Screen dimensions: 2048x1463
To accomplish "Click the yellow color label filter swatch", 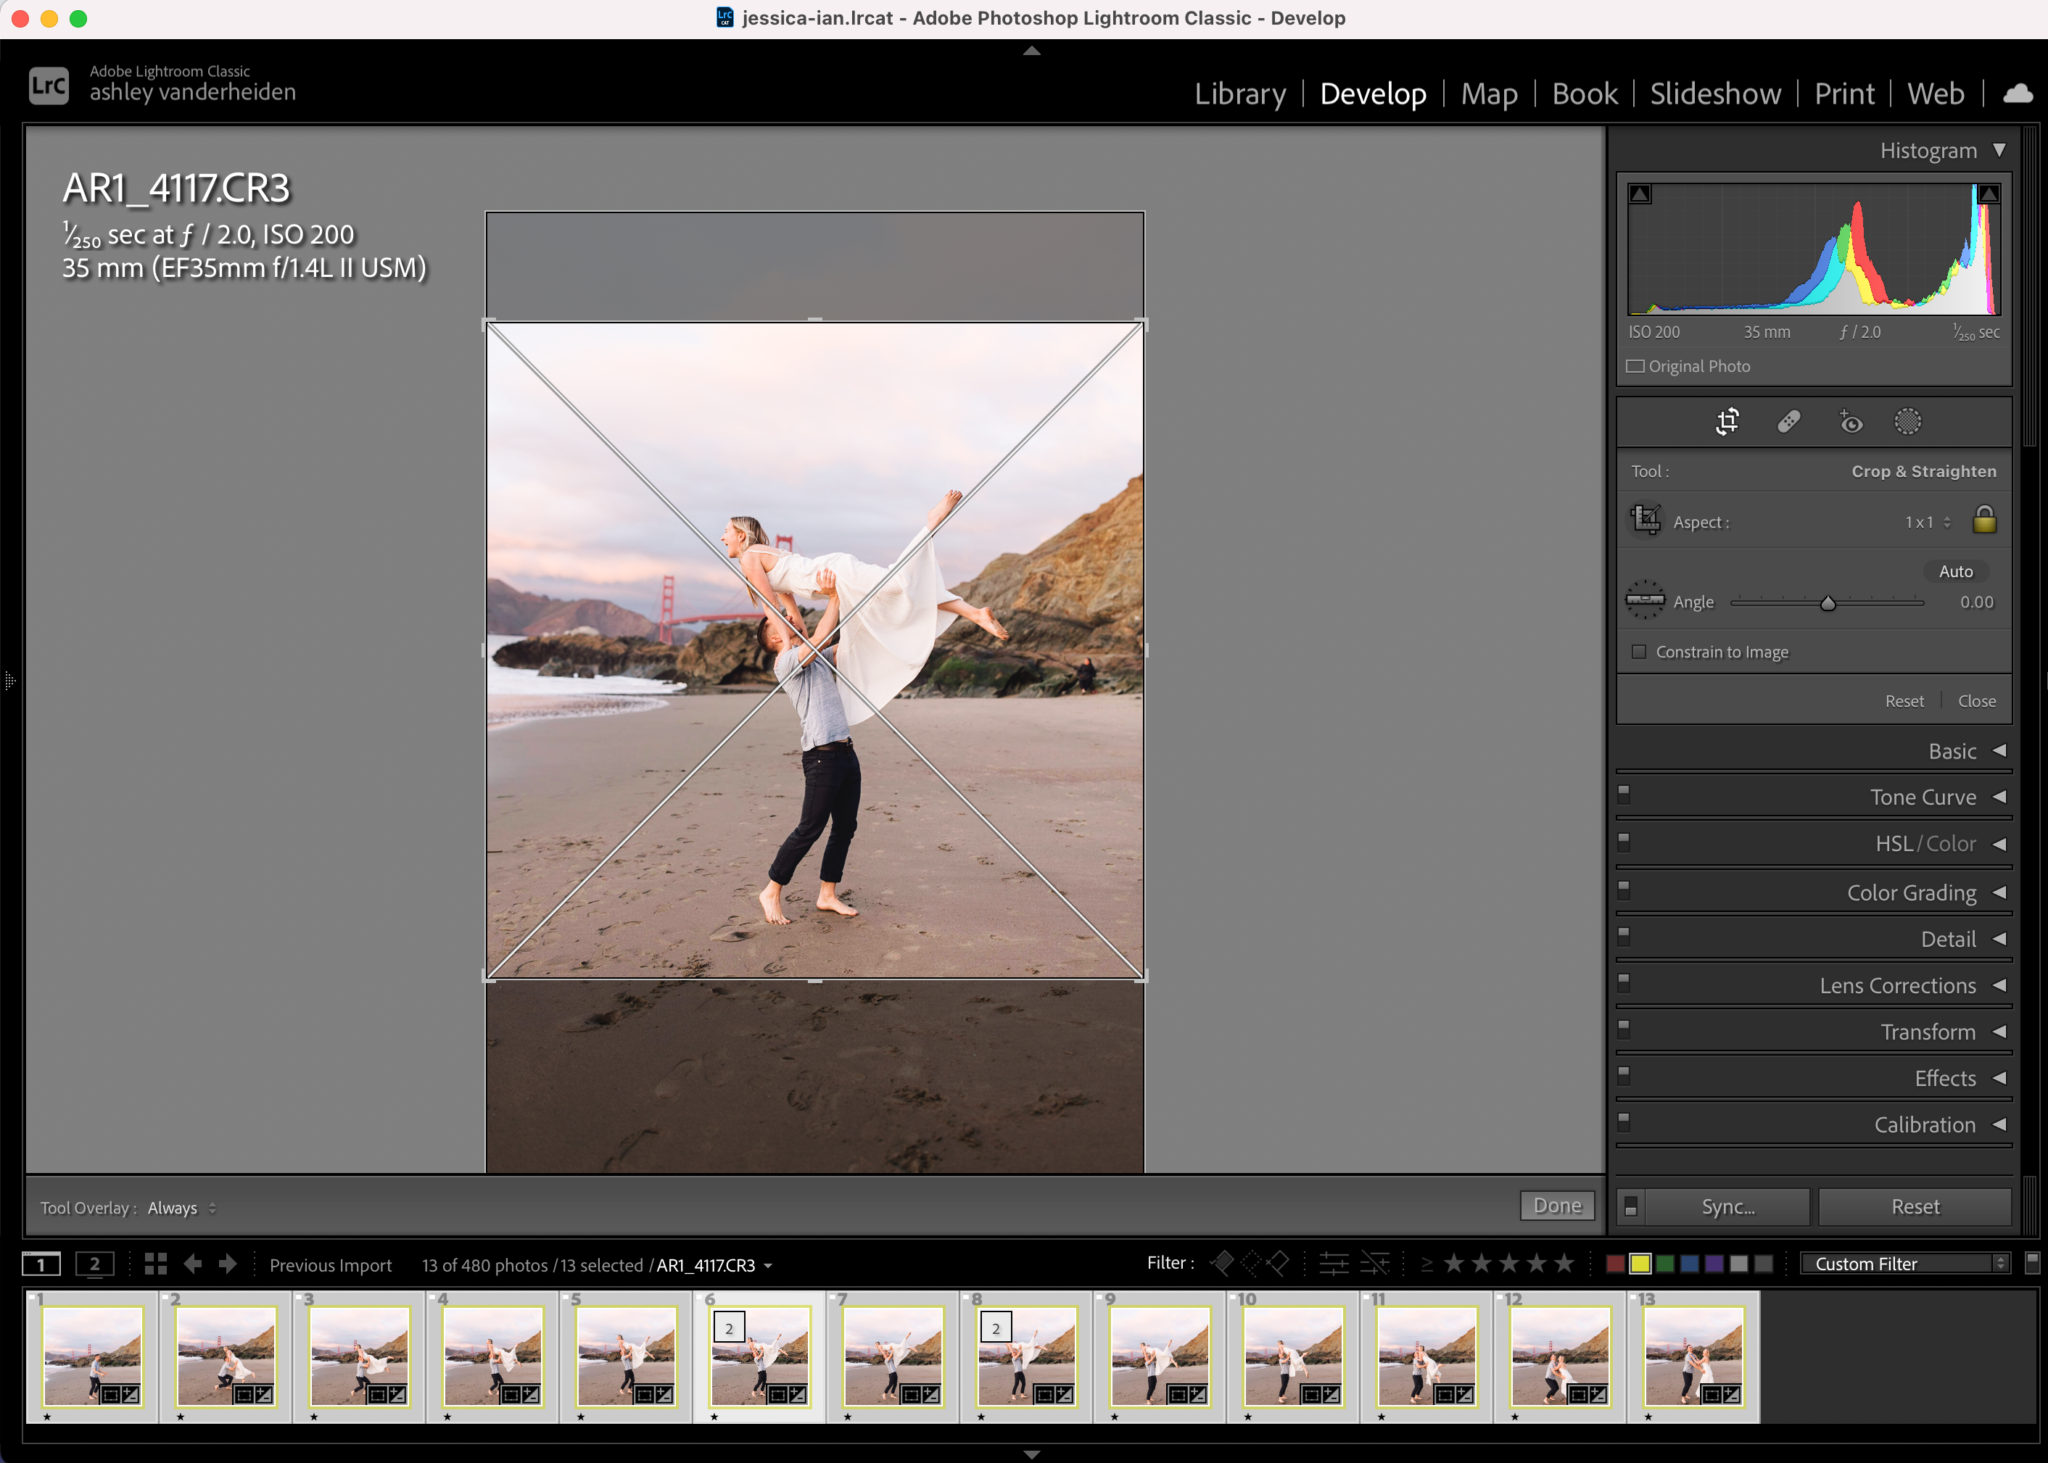I will pyautogui.click(x=1641, y=1263).
